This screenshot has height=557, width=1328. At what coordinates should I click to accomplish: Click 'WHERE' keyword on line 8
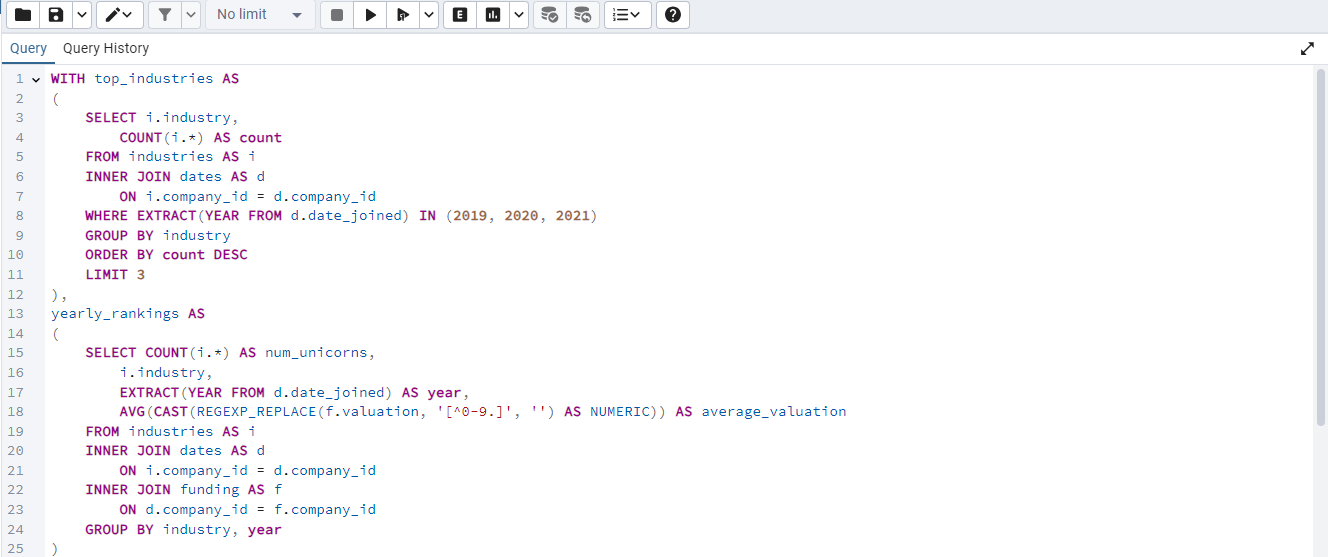pos(106,215)
